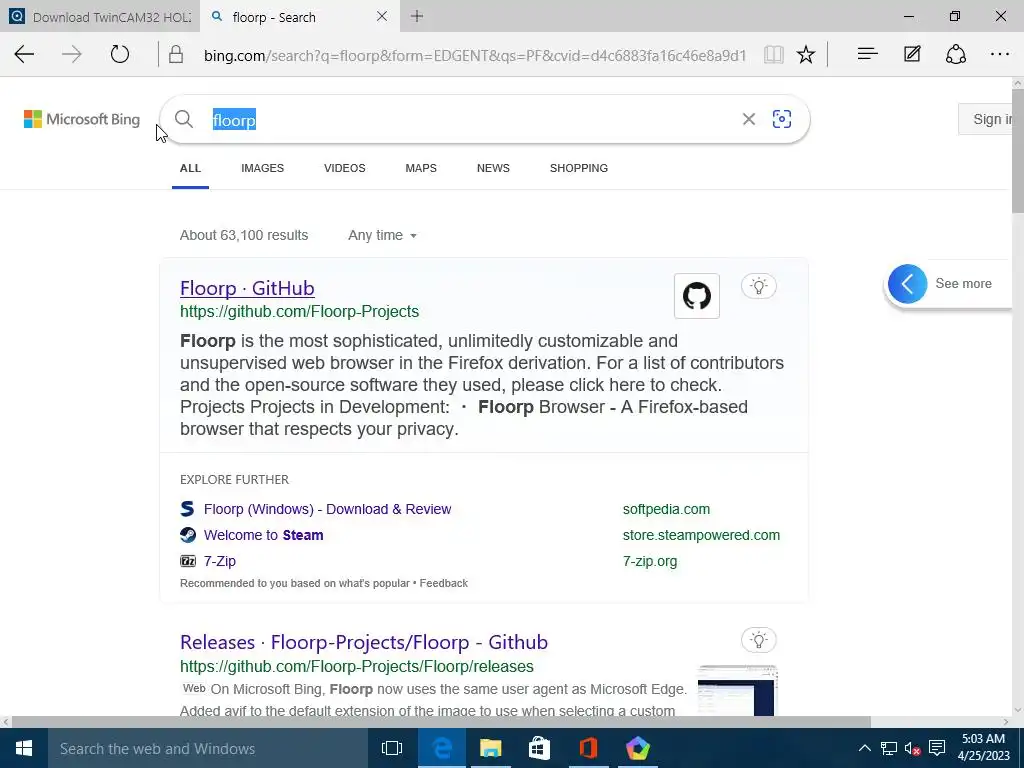Switch to SHOPPING tab
1024x768 pixels.
click(579, 168)
